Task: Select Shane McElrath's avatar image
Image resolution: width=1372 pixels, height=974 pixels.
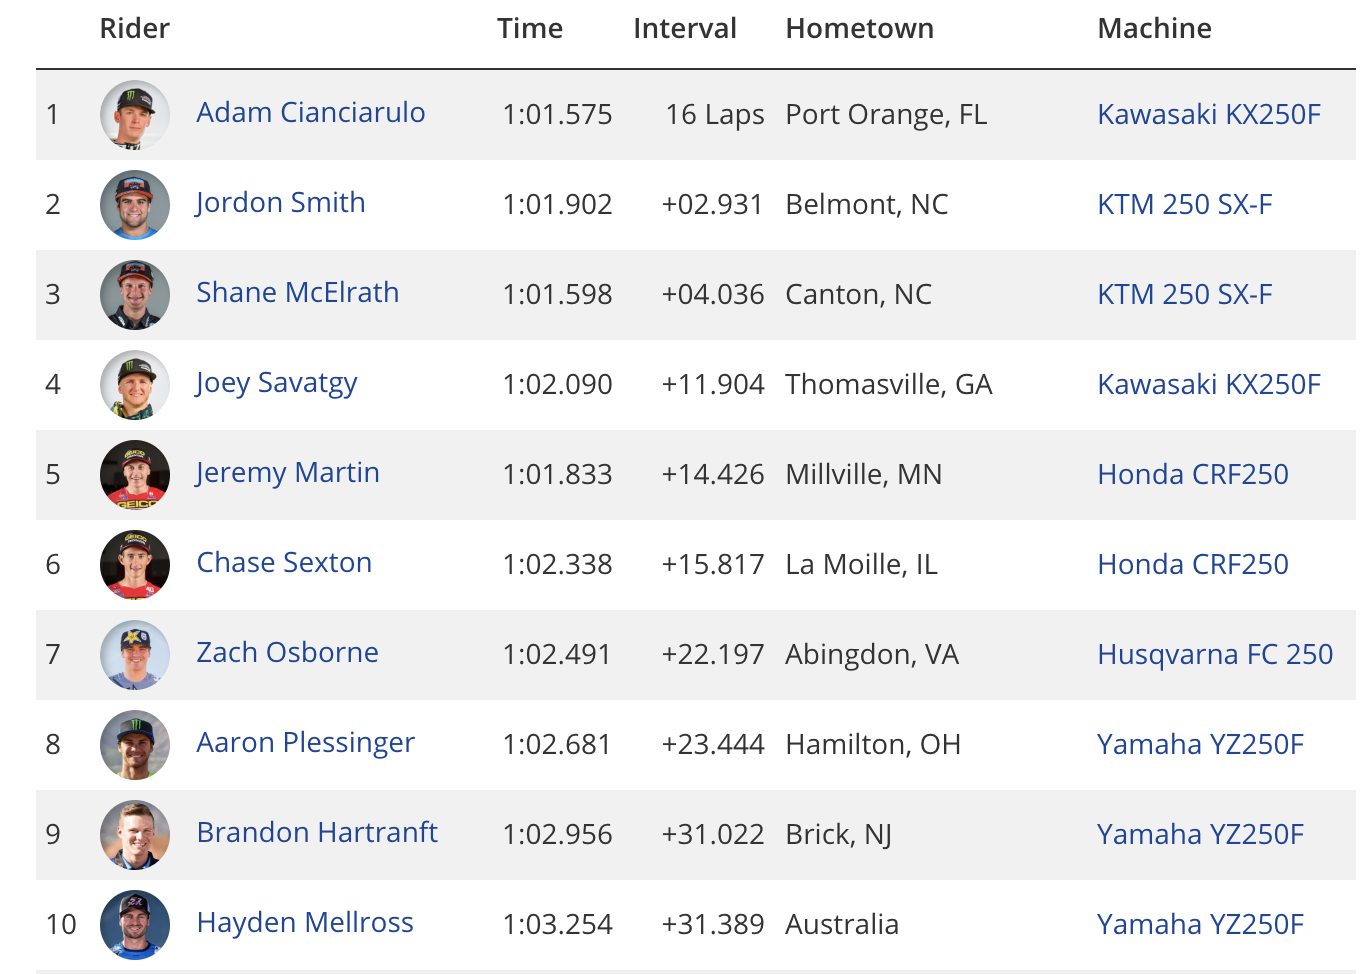Action: (x=135, y=295)
